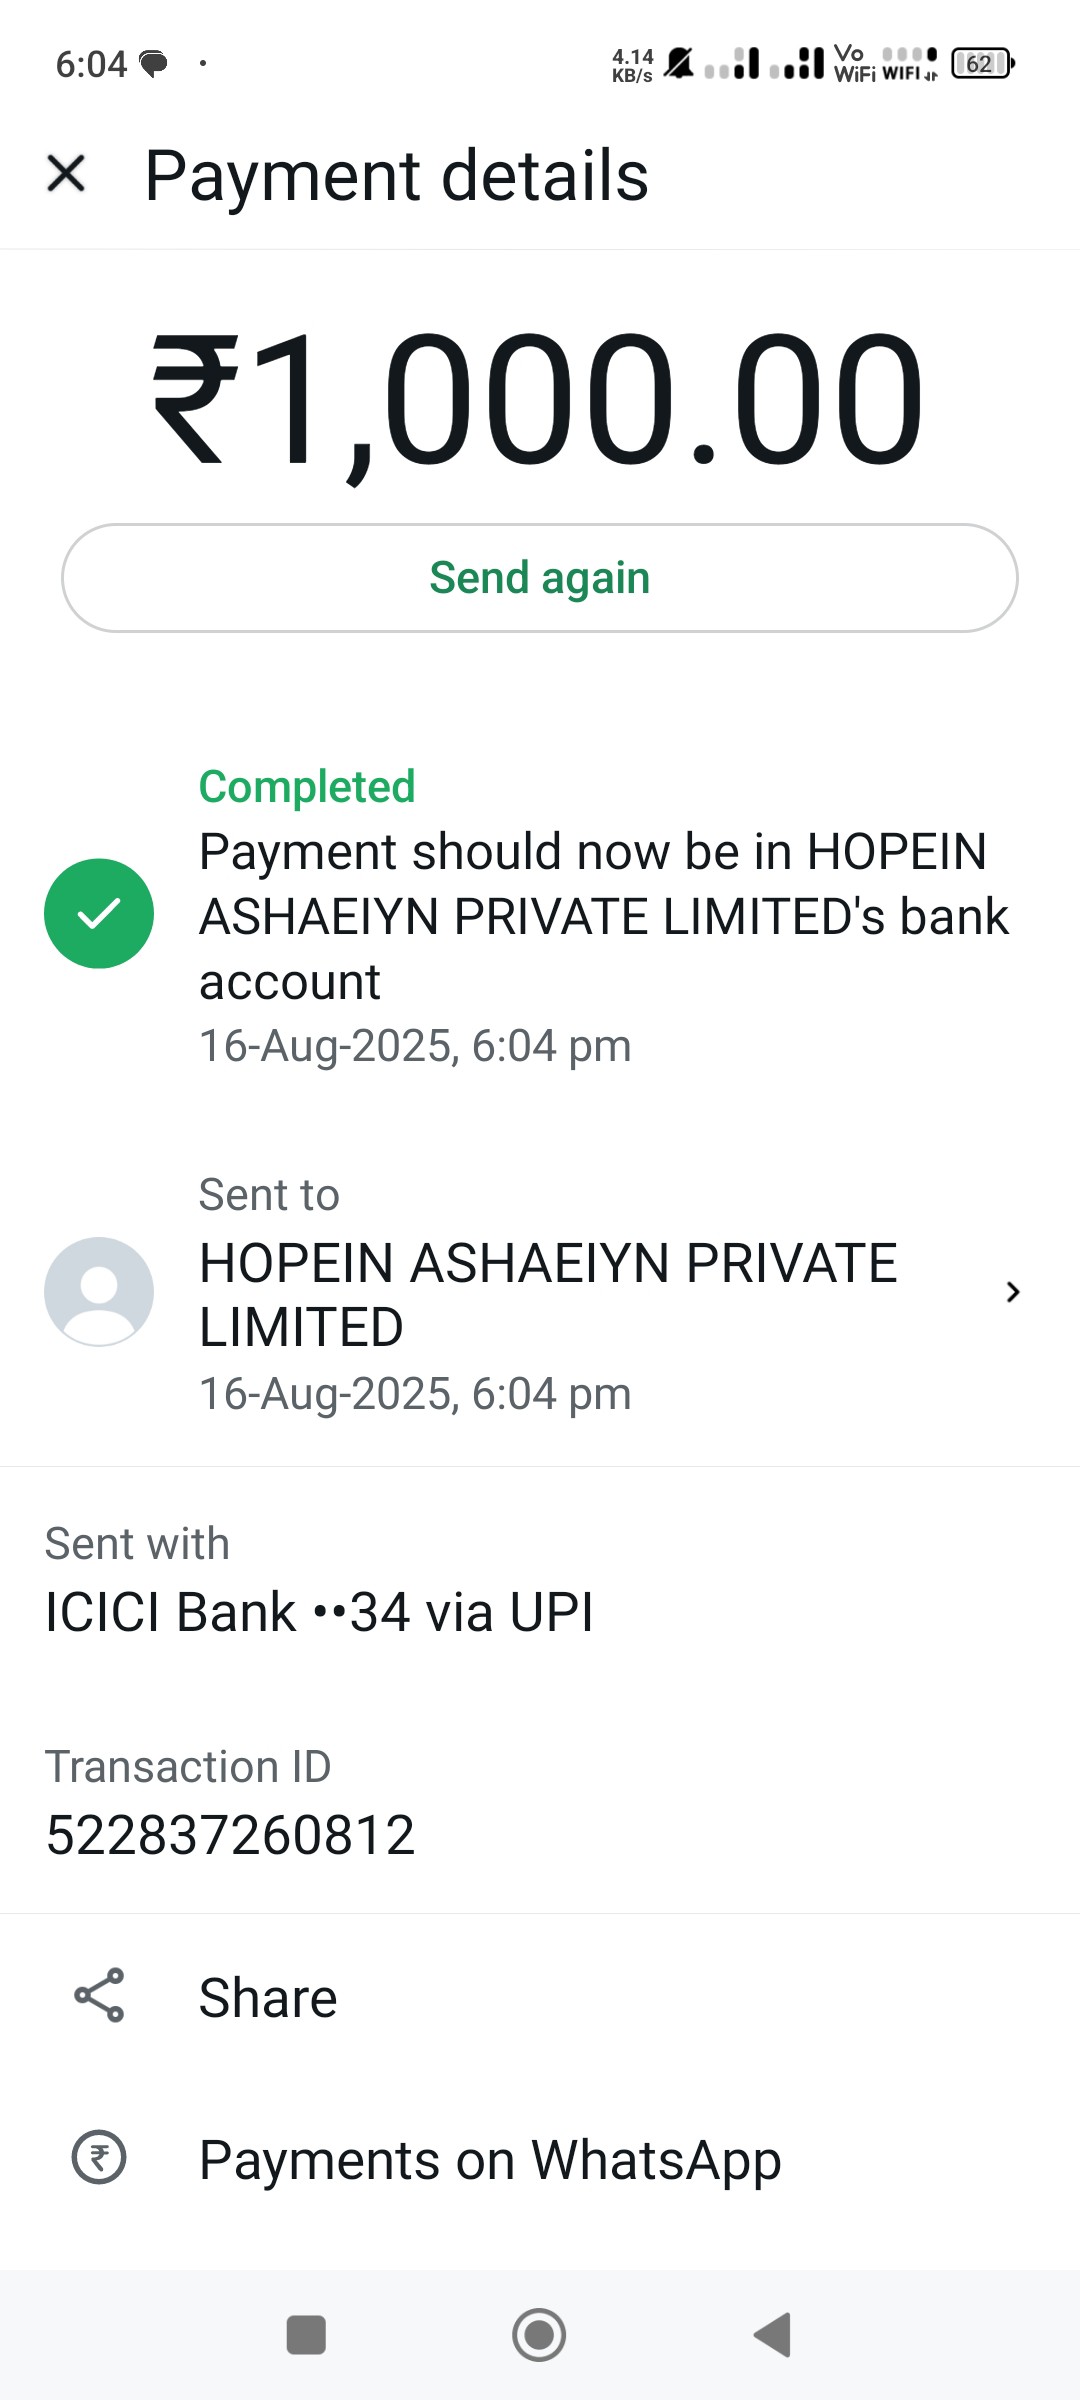Tap the Send again button

(x=540, y=578)
